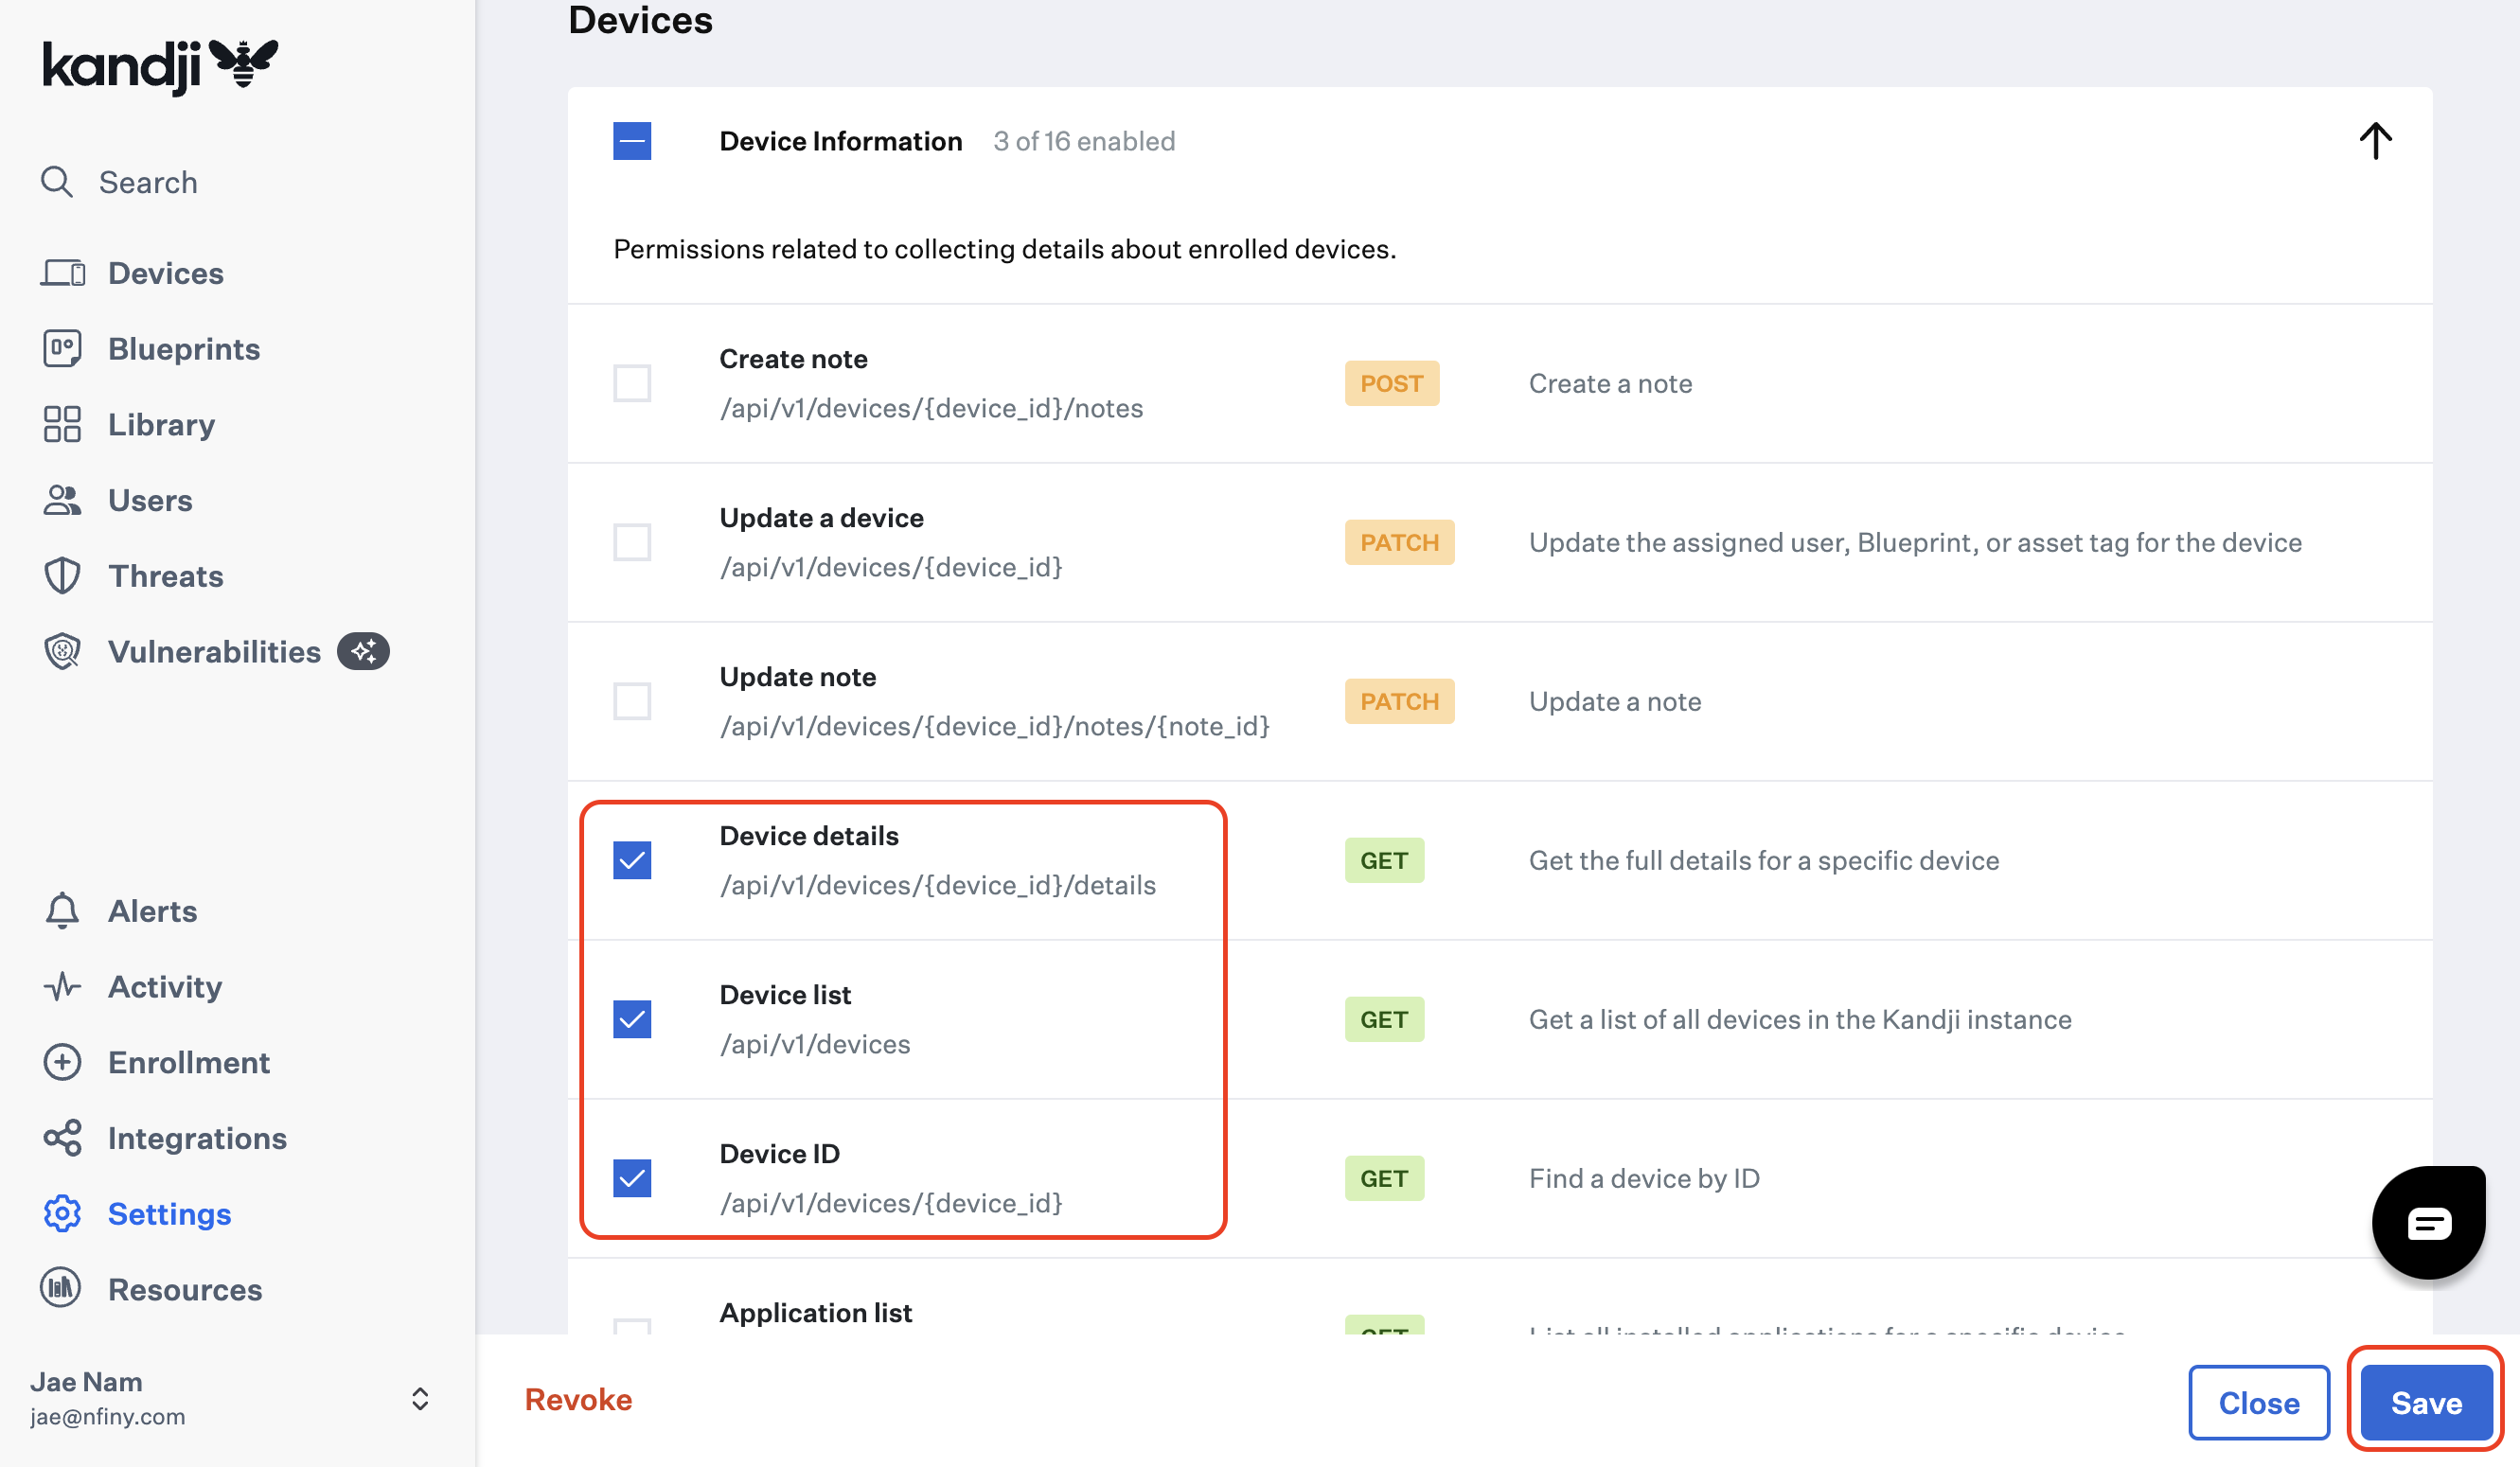
Task: Collapse Device Information with the up arrow
Action: (2375, 141)
